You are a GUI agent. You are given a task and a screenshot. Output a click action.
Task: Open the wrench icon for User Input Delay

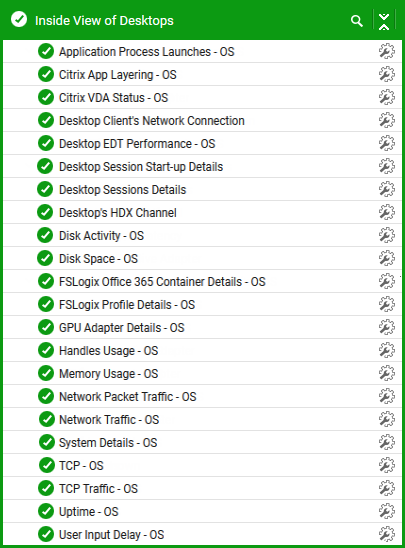point(386,534)
